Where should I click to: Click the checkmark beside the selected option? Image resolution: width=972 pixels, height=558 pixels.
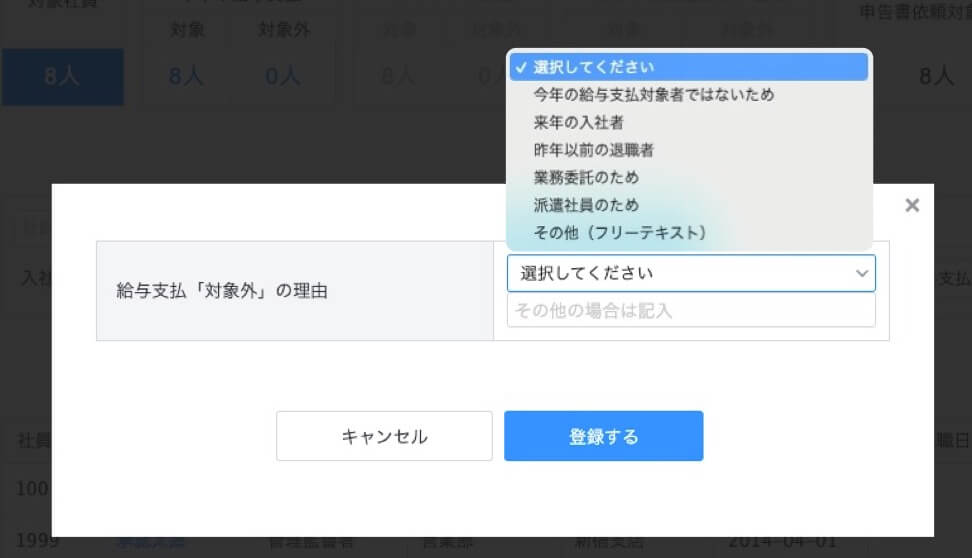click(x=521, y=67)
